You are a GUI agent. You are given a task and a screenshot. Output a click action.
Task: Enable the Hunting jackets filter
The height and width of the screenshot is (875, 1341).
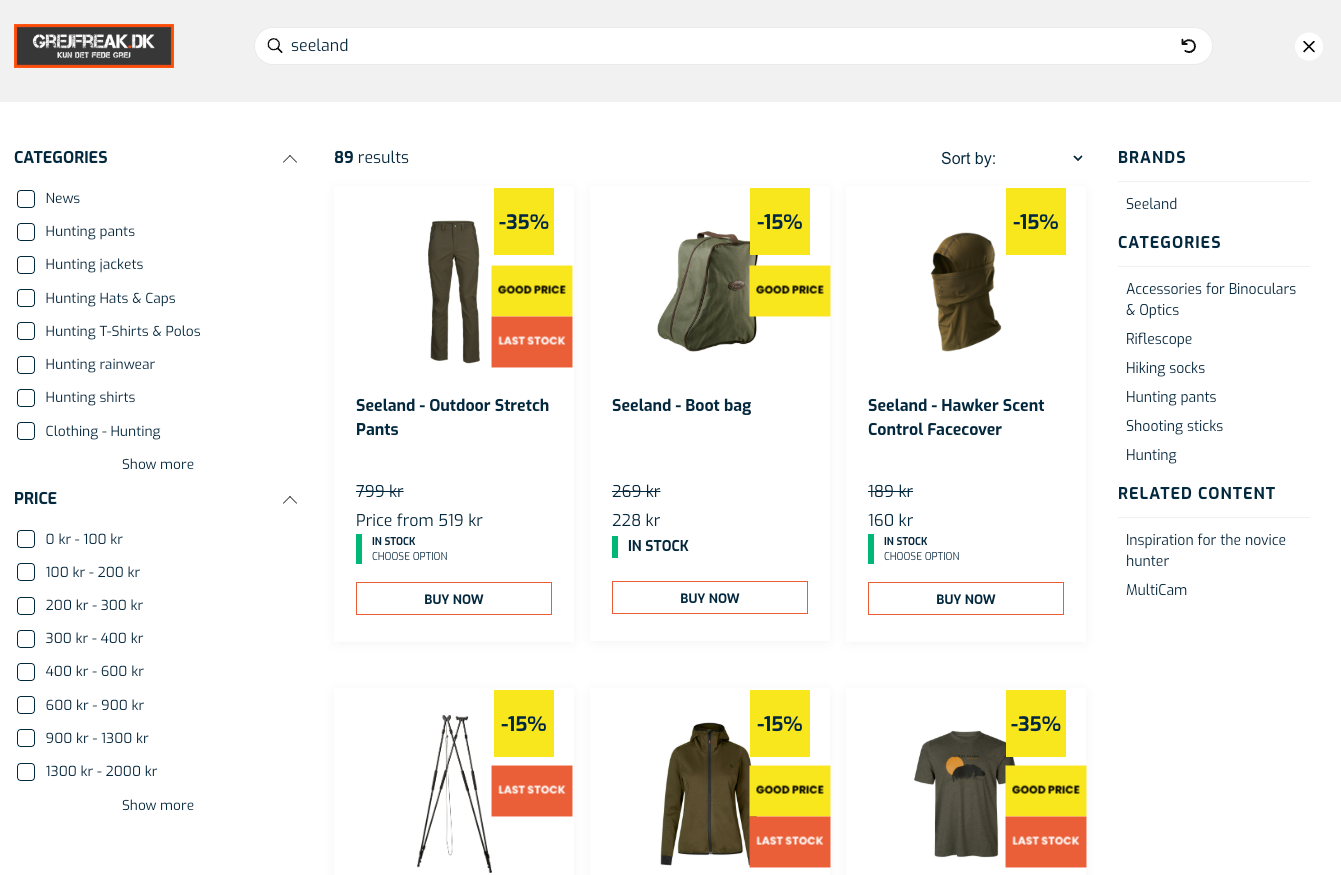point(26,264)
